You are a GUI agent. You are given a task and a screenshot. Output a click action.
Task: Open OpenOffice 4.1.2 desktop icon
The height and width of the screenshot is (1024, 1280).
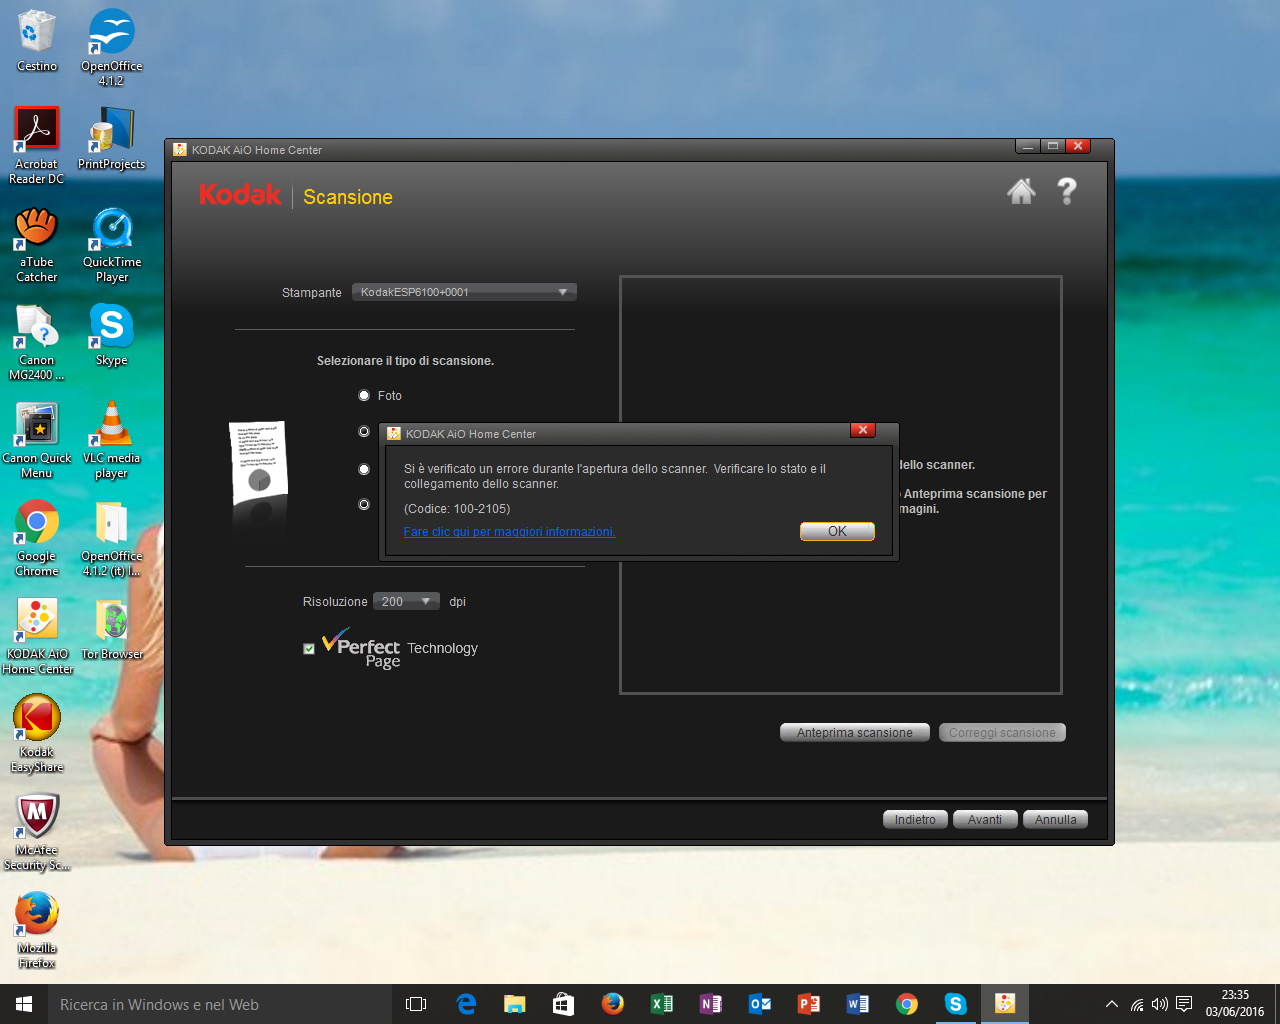click(x=112, y=47)
